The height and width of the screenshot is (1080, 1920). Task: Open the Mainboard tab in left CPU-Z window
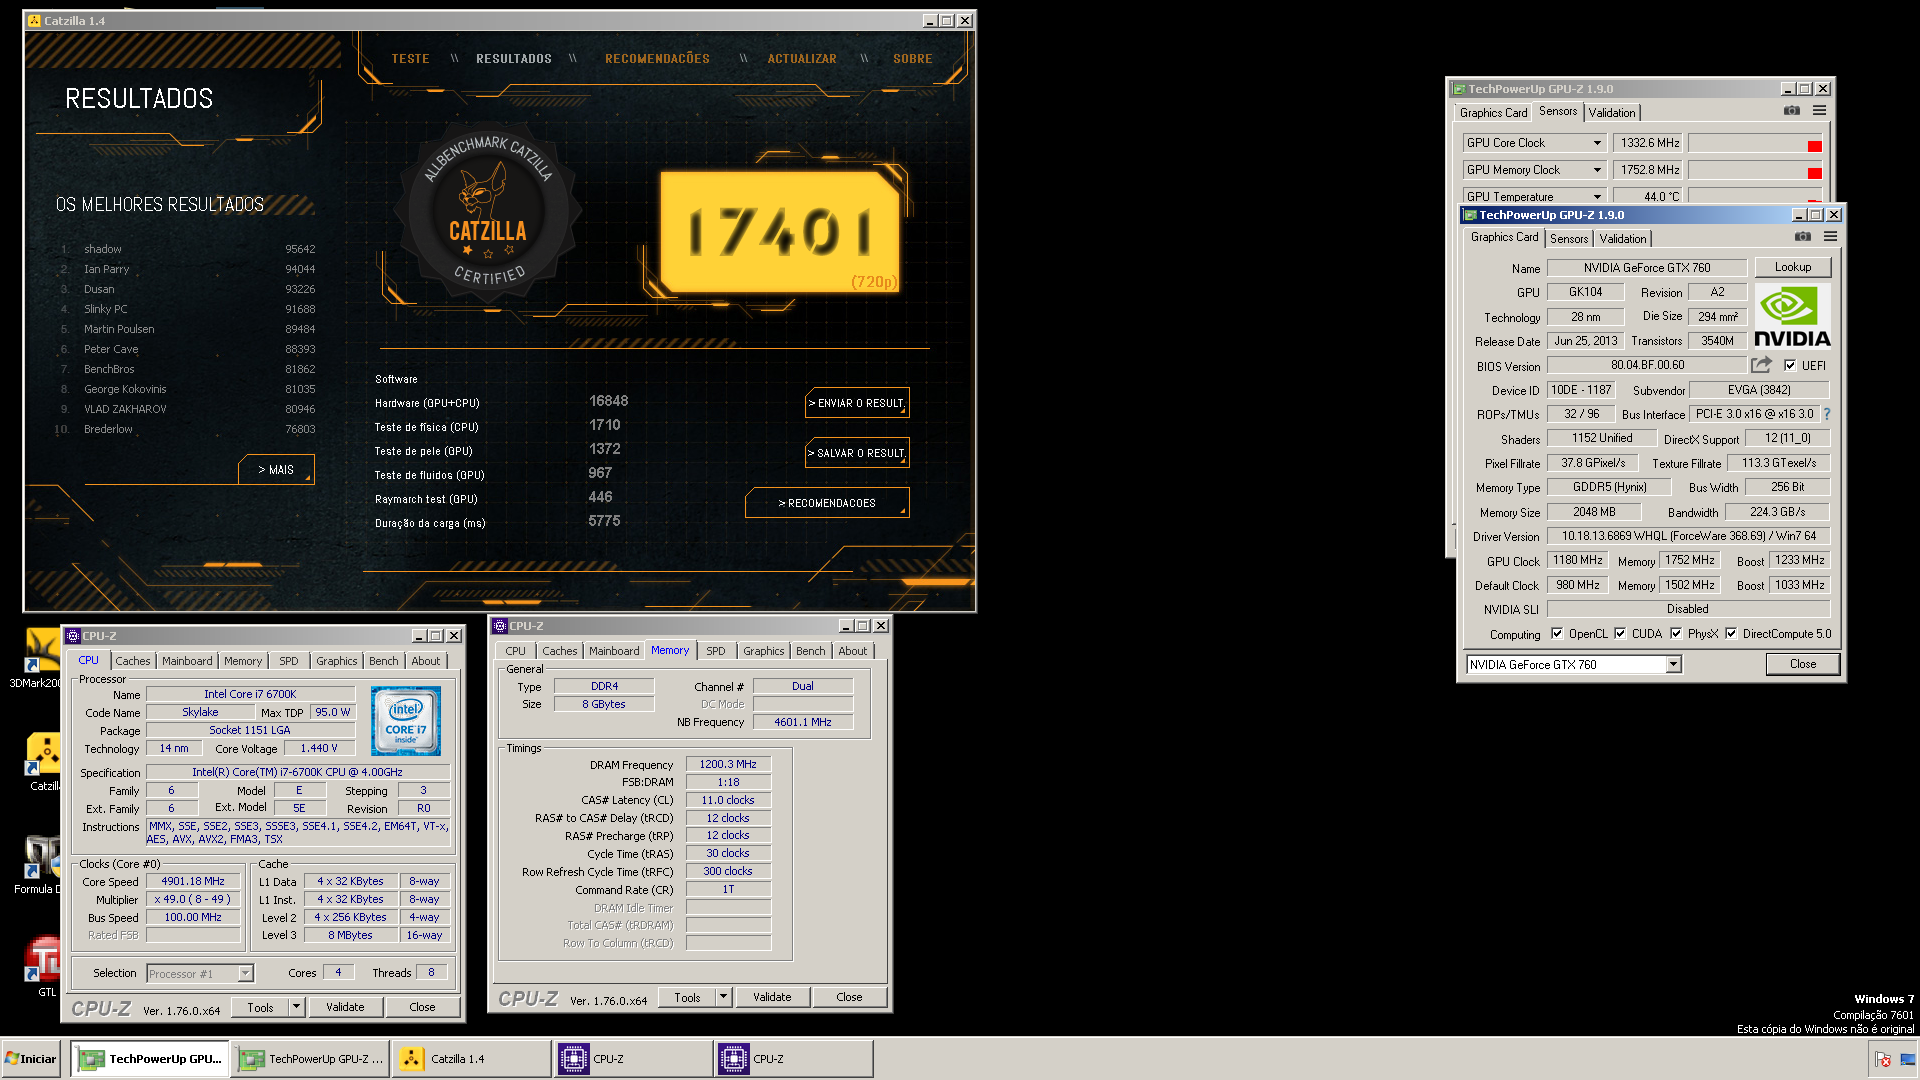(x=187, y=661)
